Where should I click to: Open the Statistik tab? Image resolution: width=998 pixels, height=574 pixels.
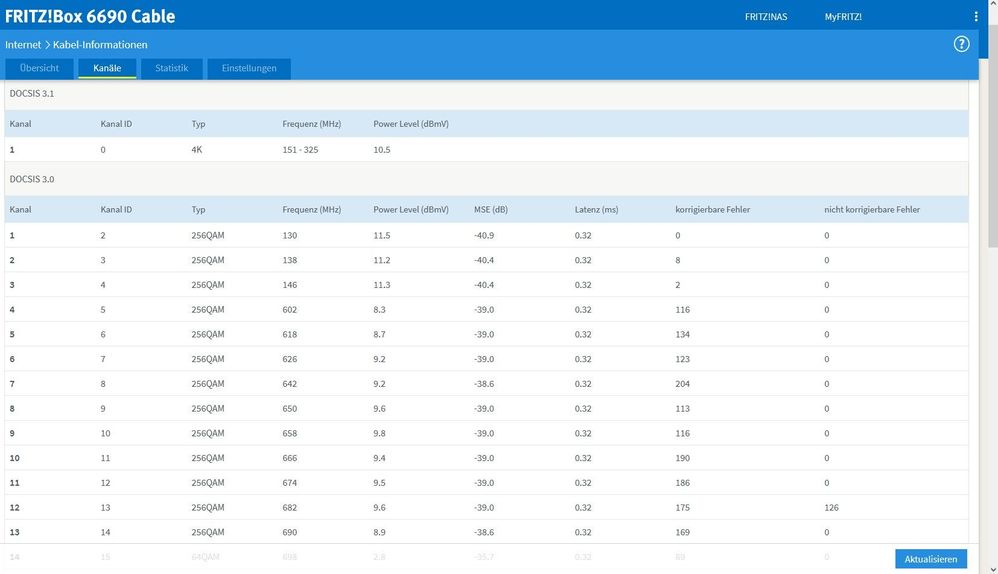(x=172, y=68)
